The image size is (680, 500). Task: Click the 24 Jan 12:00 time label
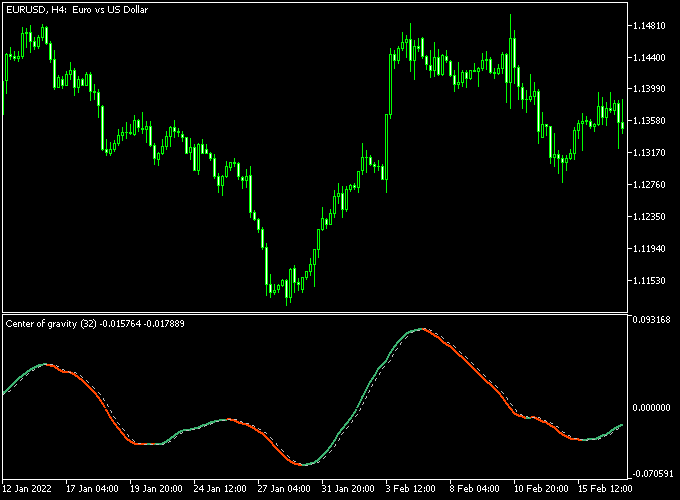point(220,489)
